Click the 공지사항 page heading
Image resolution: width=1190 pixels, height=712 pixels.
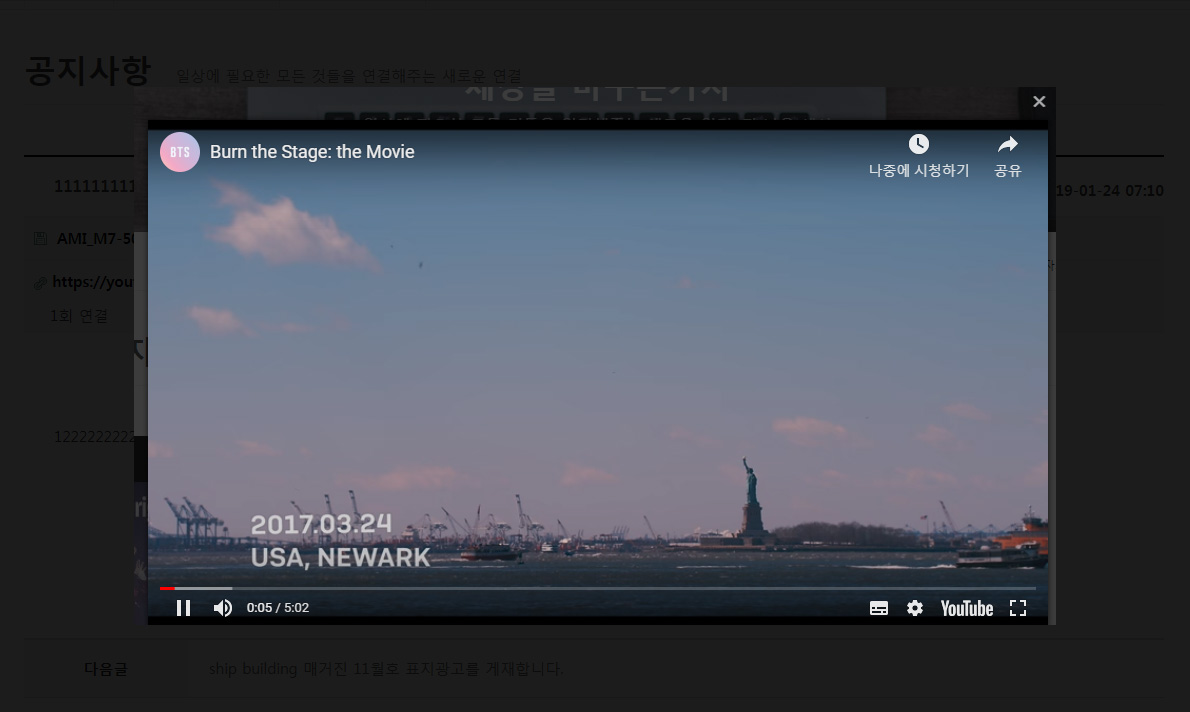(x=88, y=71)
